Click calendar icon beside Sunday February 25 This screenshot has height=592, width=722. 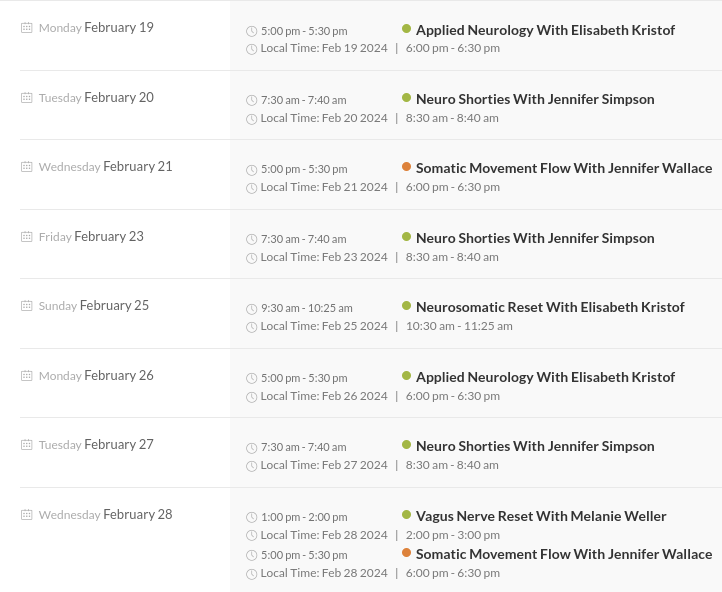click(x=27, y=306)
